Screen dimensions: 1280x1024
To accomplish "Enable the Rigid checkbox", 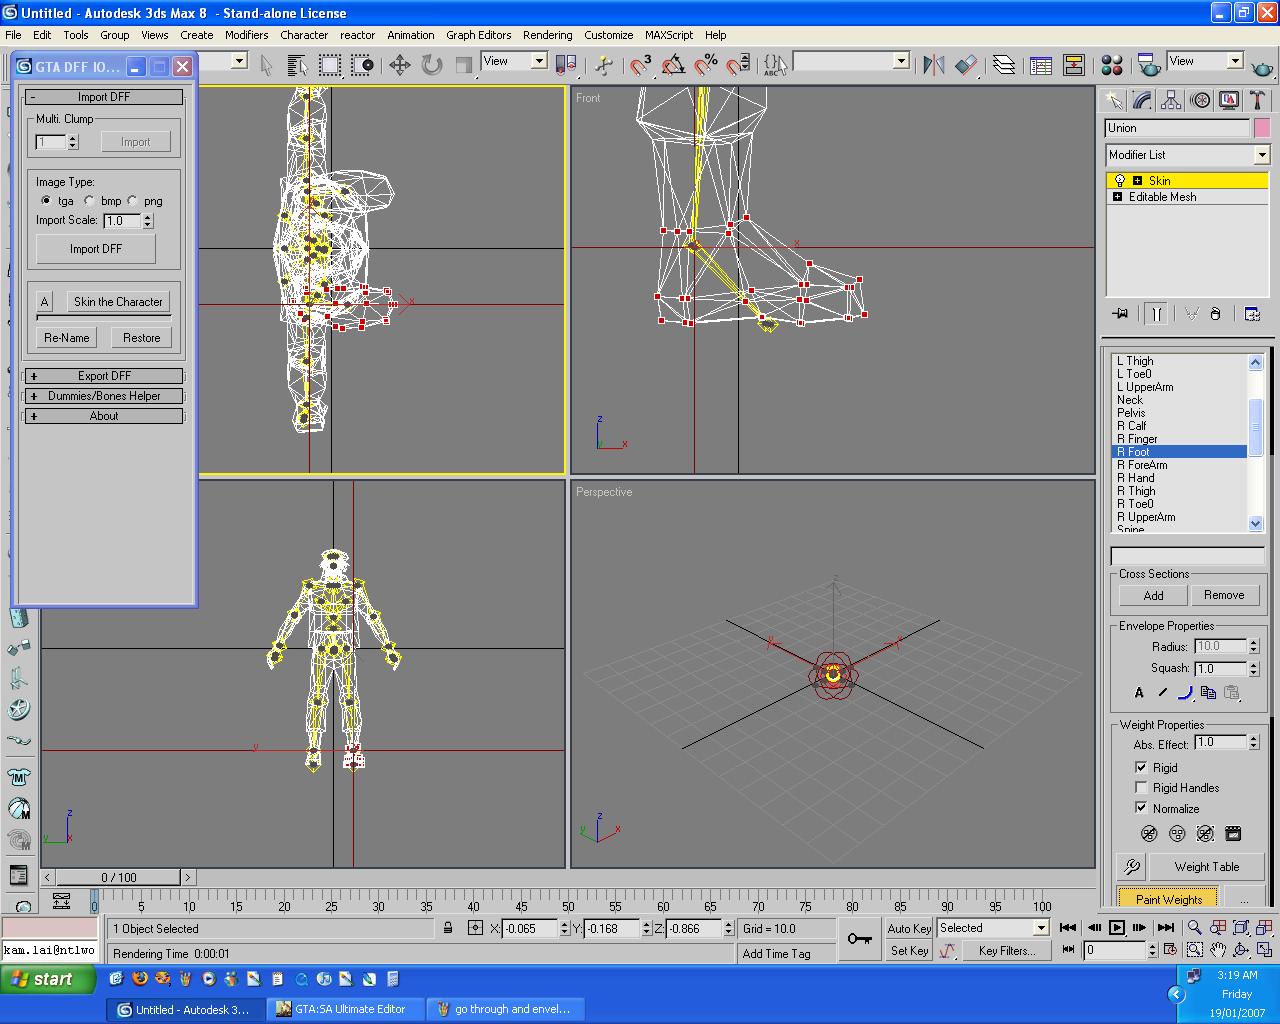I will 1141,767.
